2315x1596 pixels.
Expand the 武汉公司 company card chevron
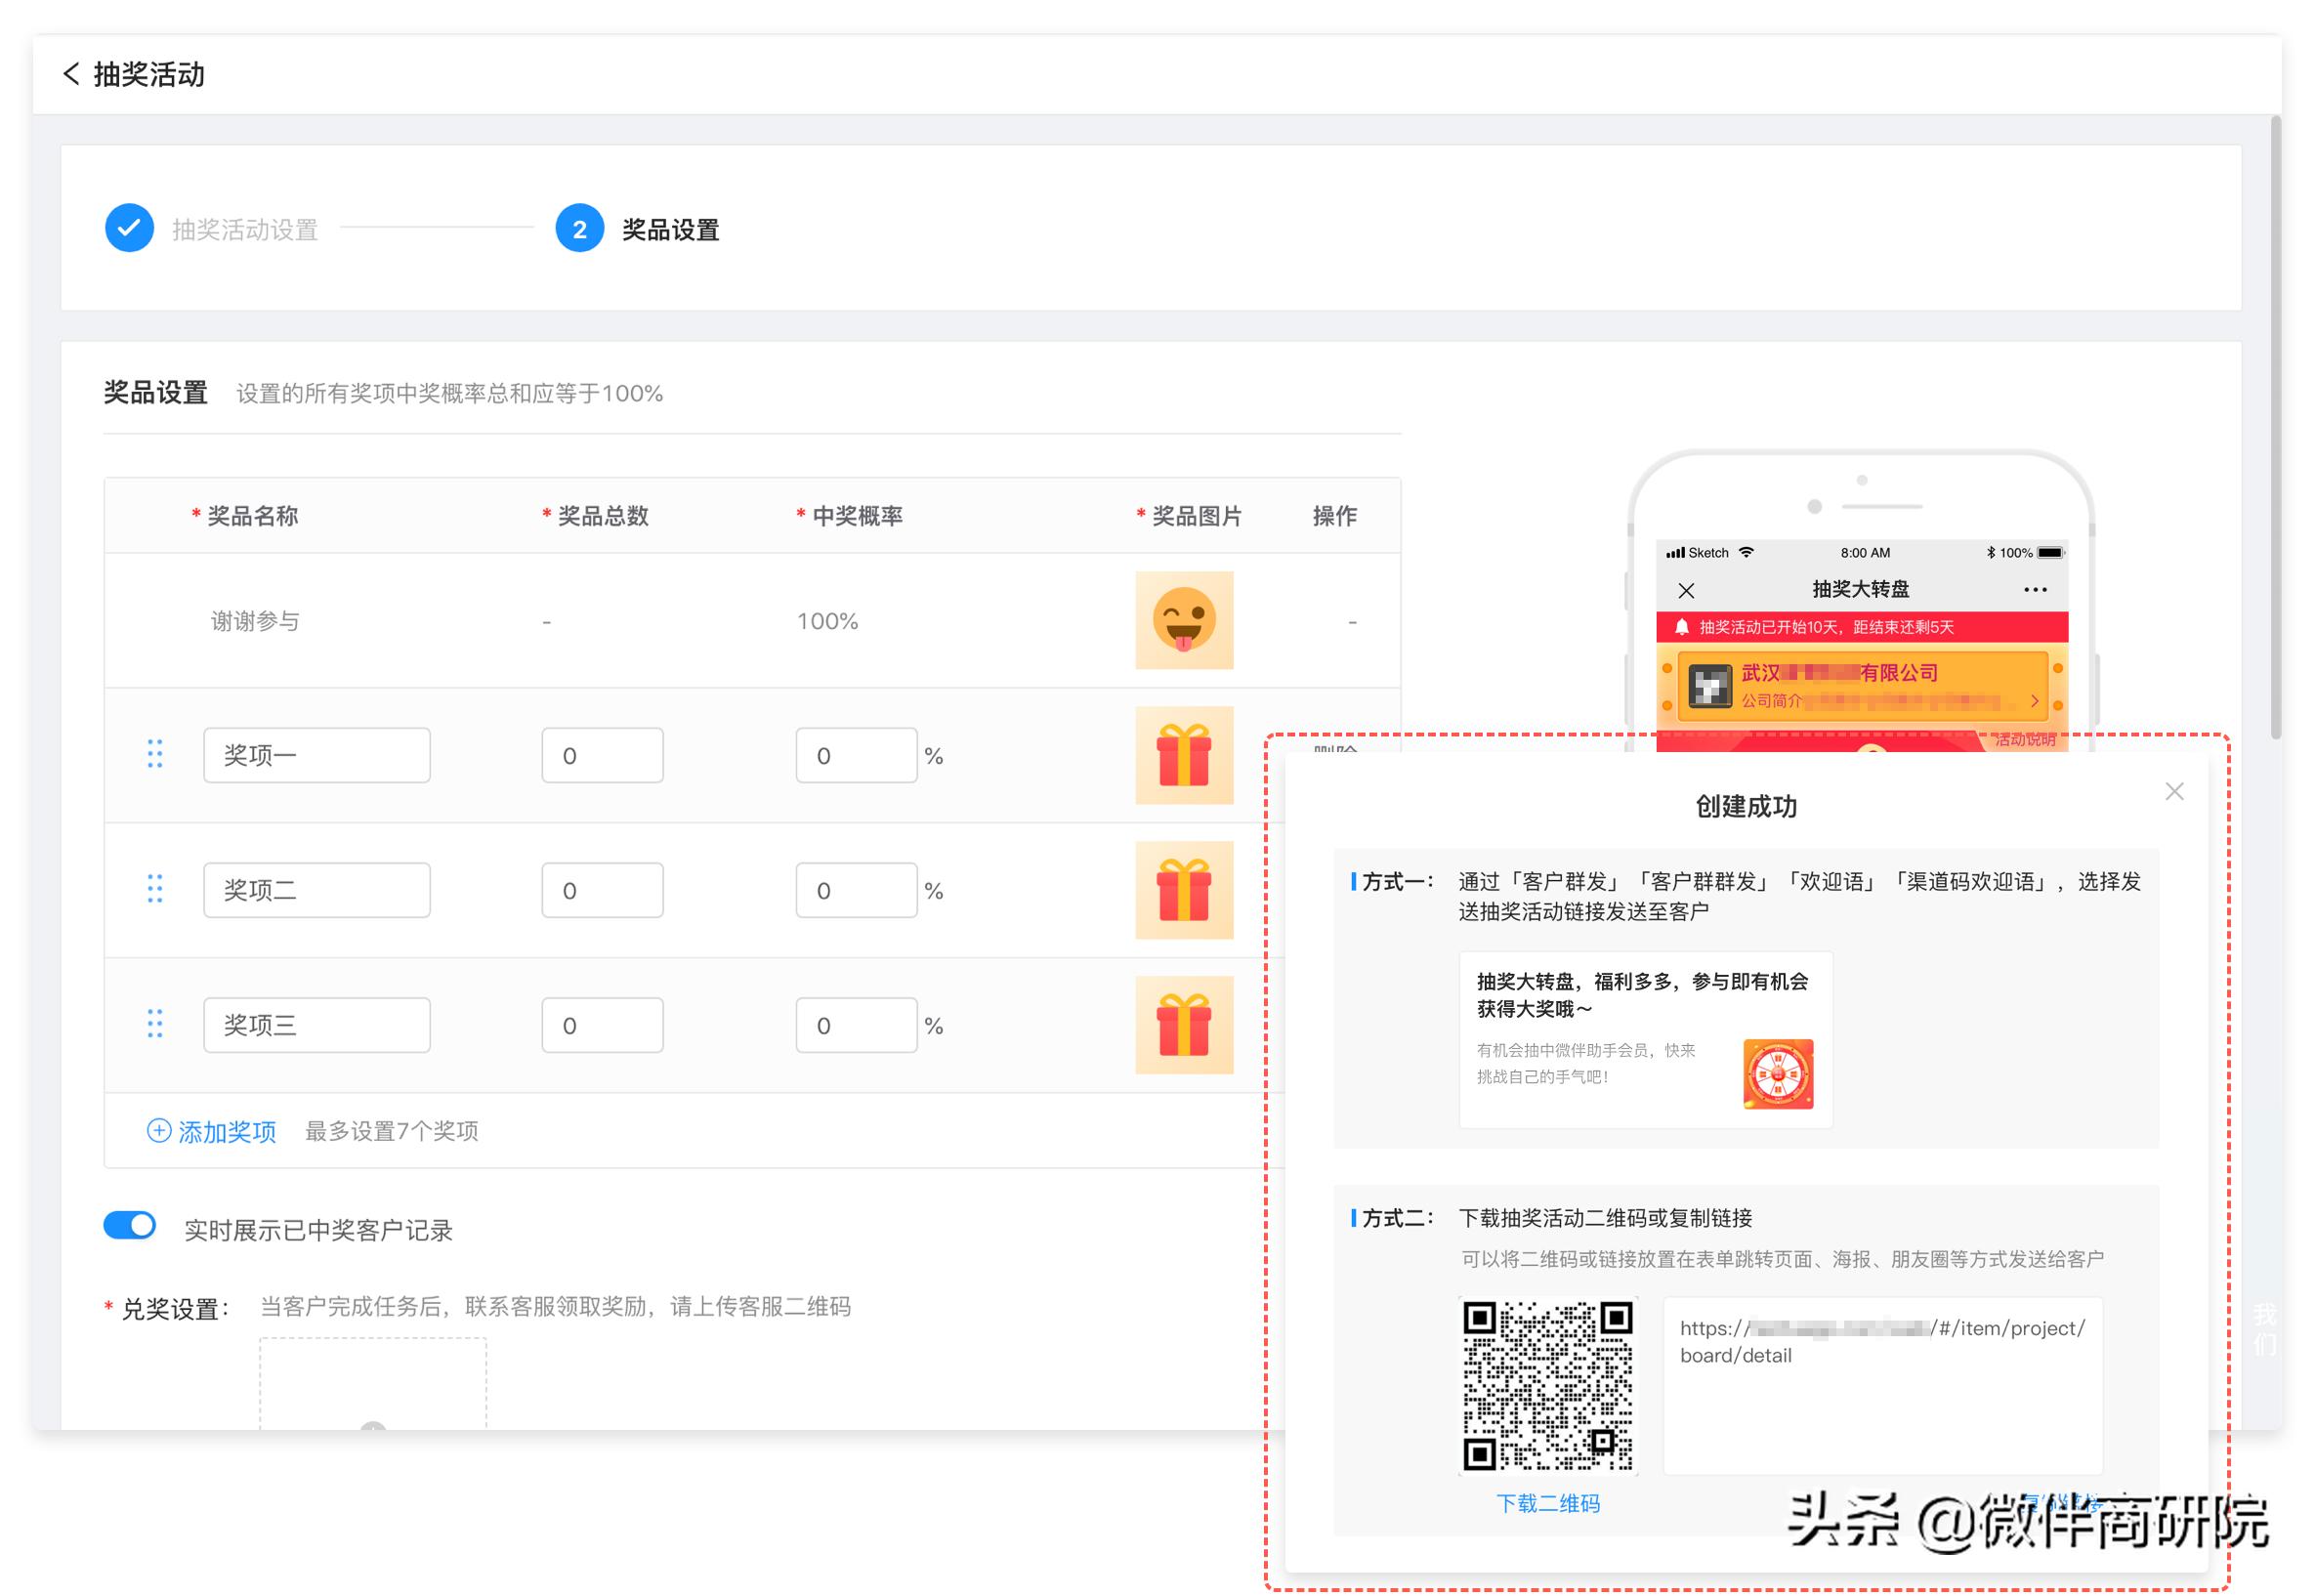[x=2035, y=700]
